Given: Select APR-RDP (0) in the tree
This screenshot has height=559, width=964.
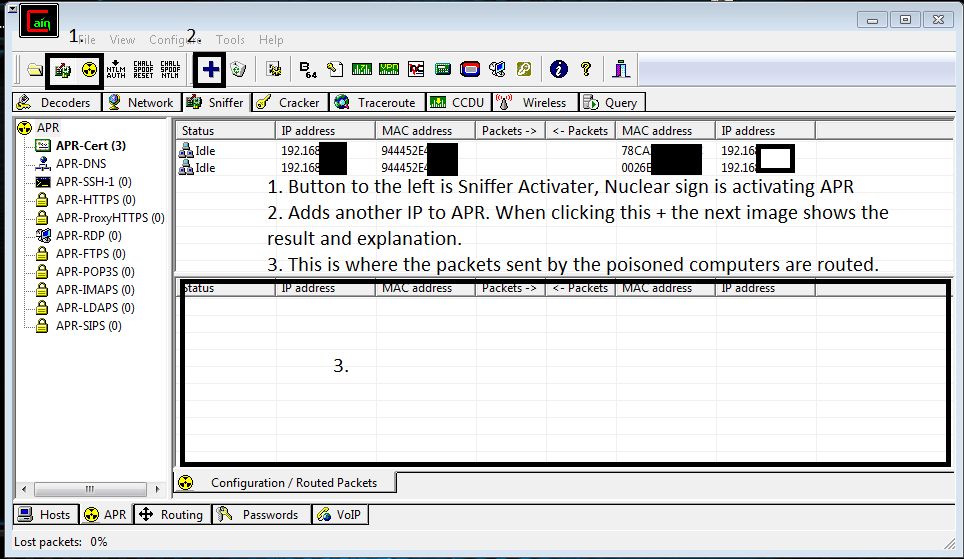Looking at the screenshot, I should (x=89, y=236).
